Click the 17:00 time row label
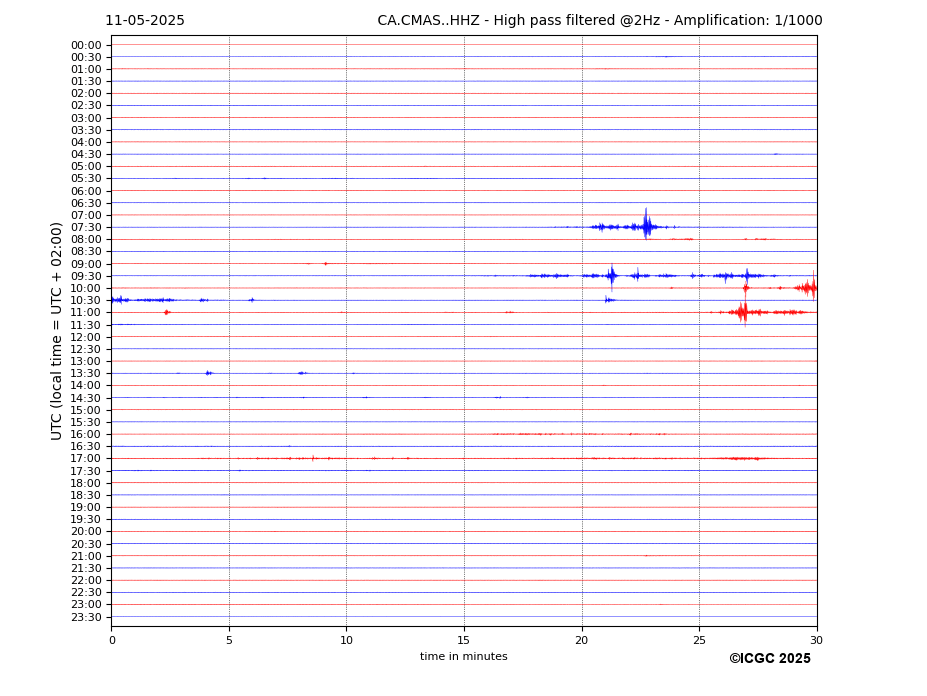This screenshot has width=927, height=696. pos(86,459)
